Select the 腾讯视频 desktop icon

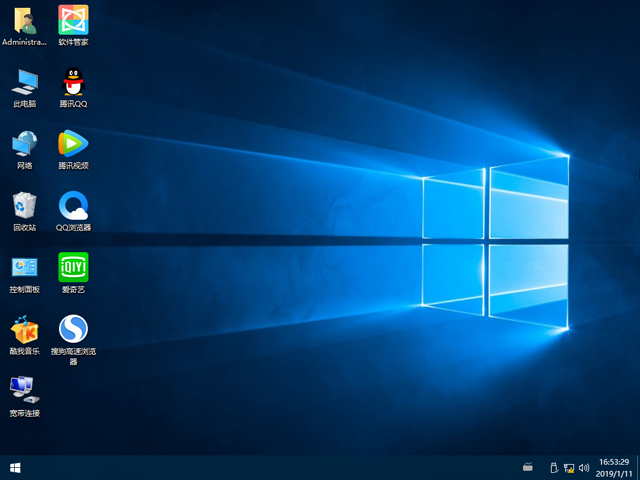coord(73,143)
